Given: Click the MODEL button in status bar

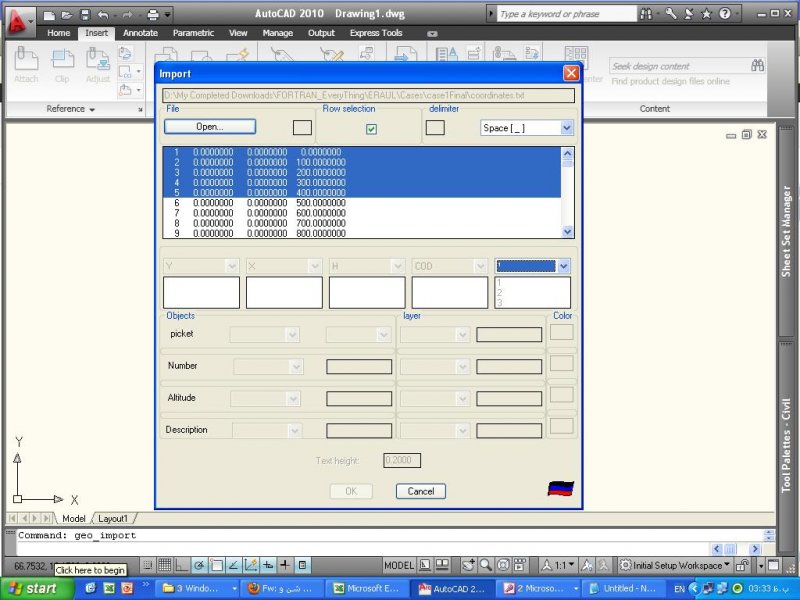Looking at the screenshot, I should 399,565.
